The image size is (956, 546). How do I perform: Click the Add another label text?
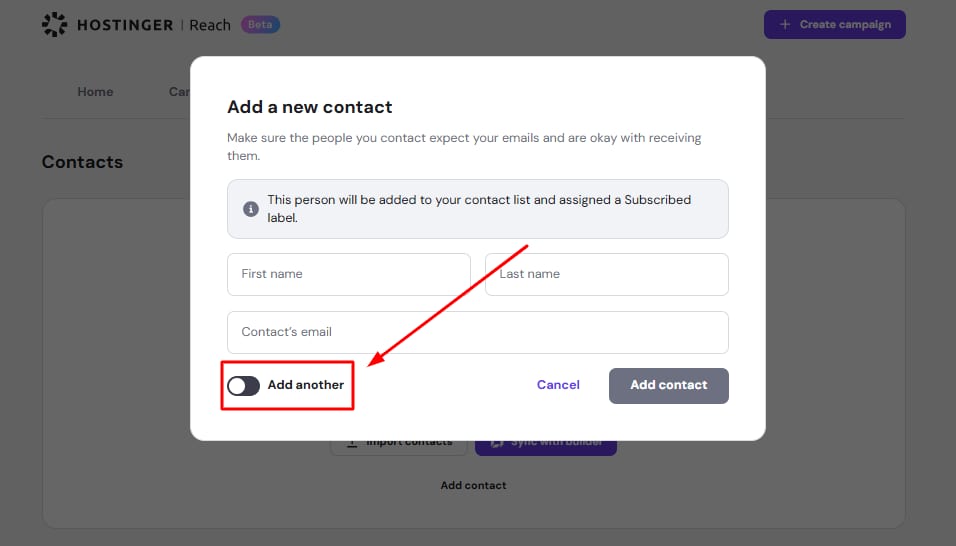pyautogui.click(x=305, y=385)
